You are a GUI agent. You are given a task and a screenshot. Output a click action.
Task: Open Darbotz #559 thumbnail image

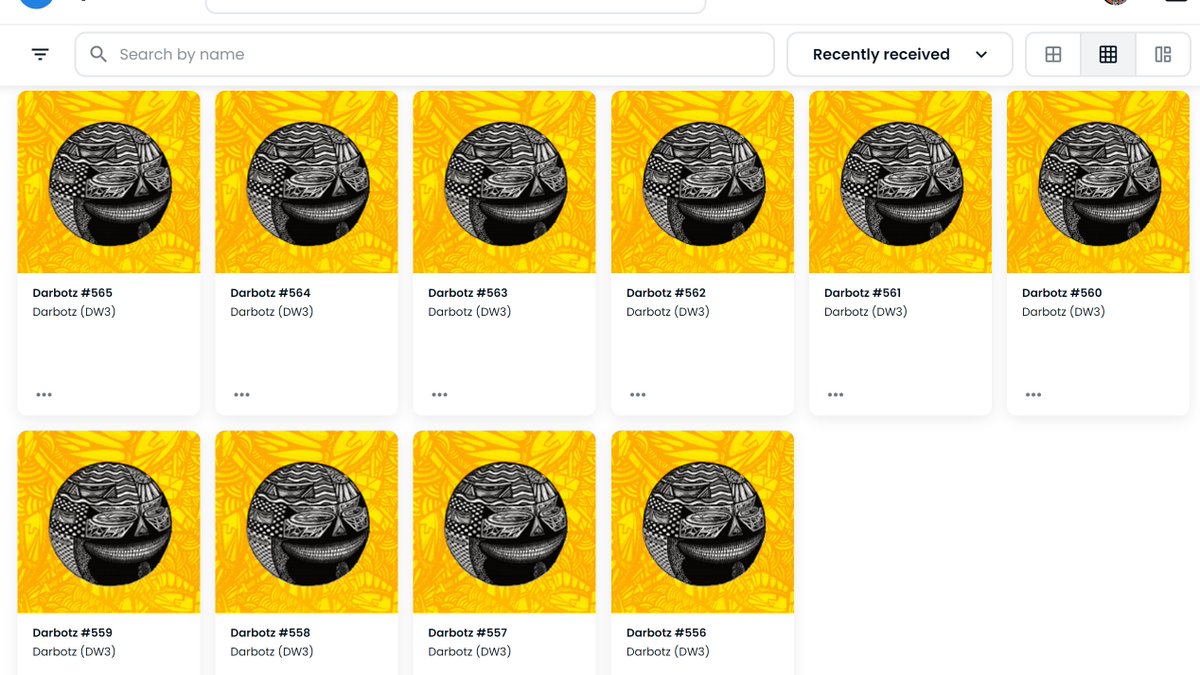click(109, 522)
